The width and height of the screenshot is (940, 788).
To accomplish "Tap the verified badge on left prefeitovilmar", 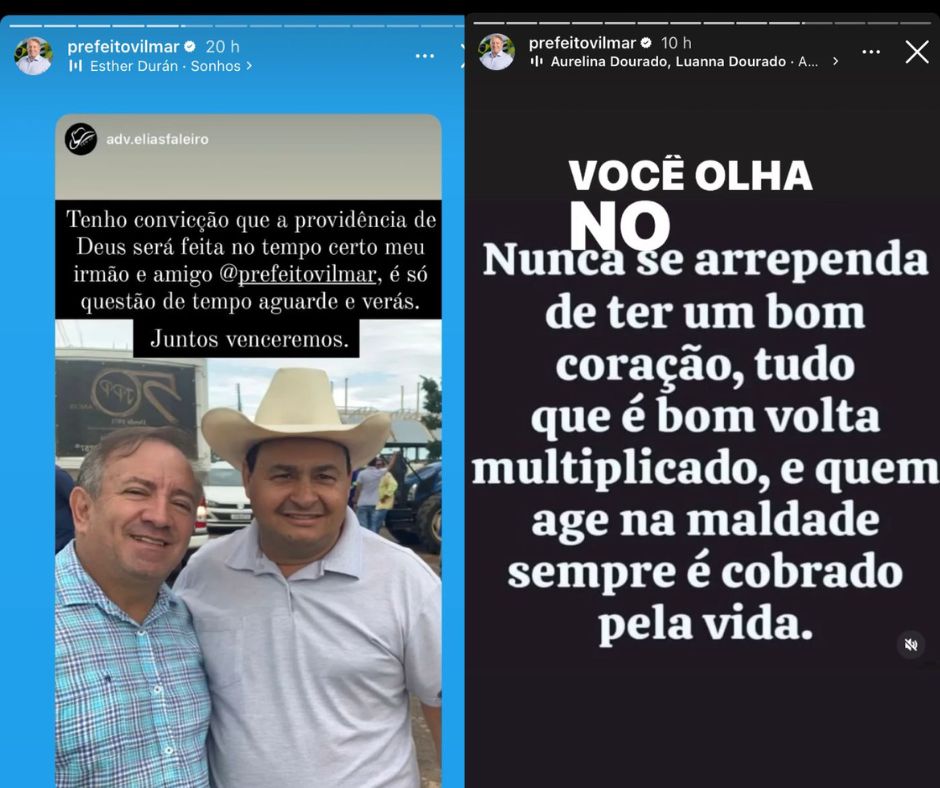I will [189, 46].
